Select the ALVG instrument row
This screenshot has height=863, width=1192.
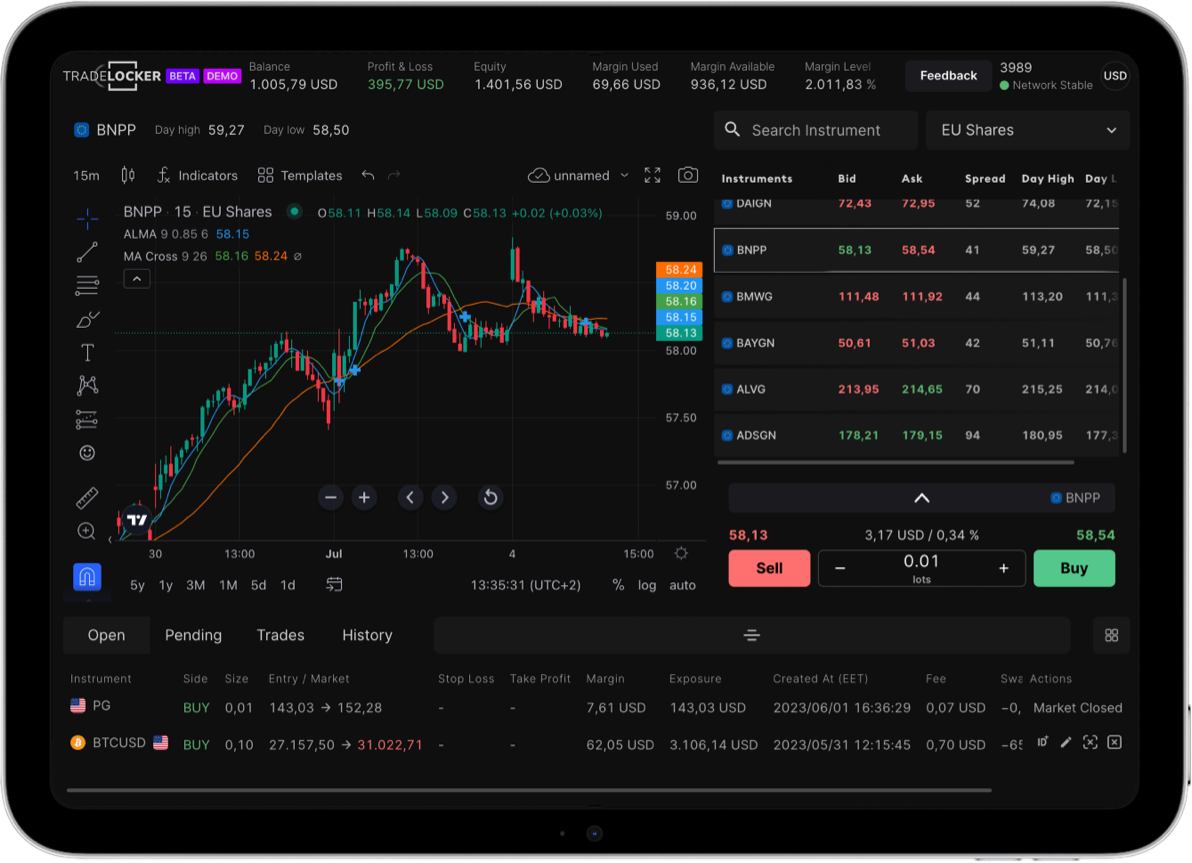(917, 389)
